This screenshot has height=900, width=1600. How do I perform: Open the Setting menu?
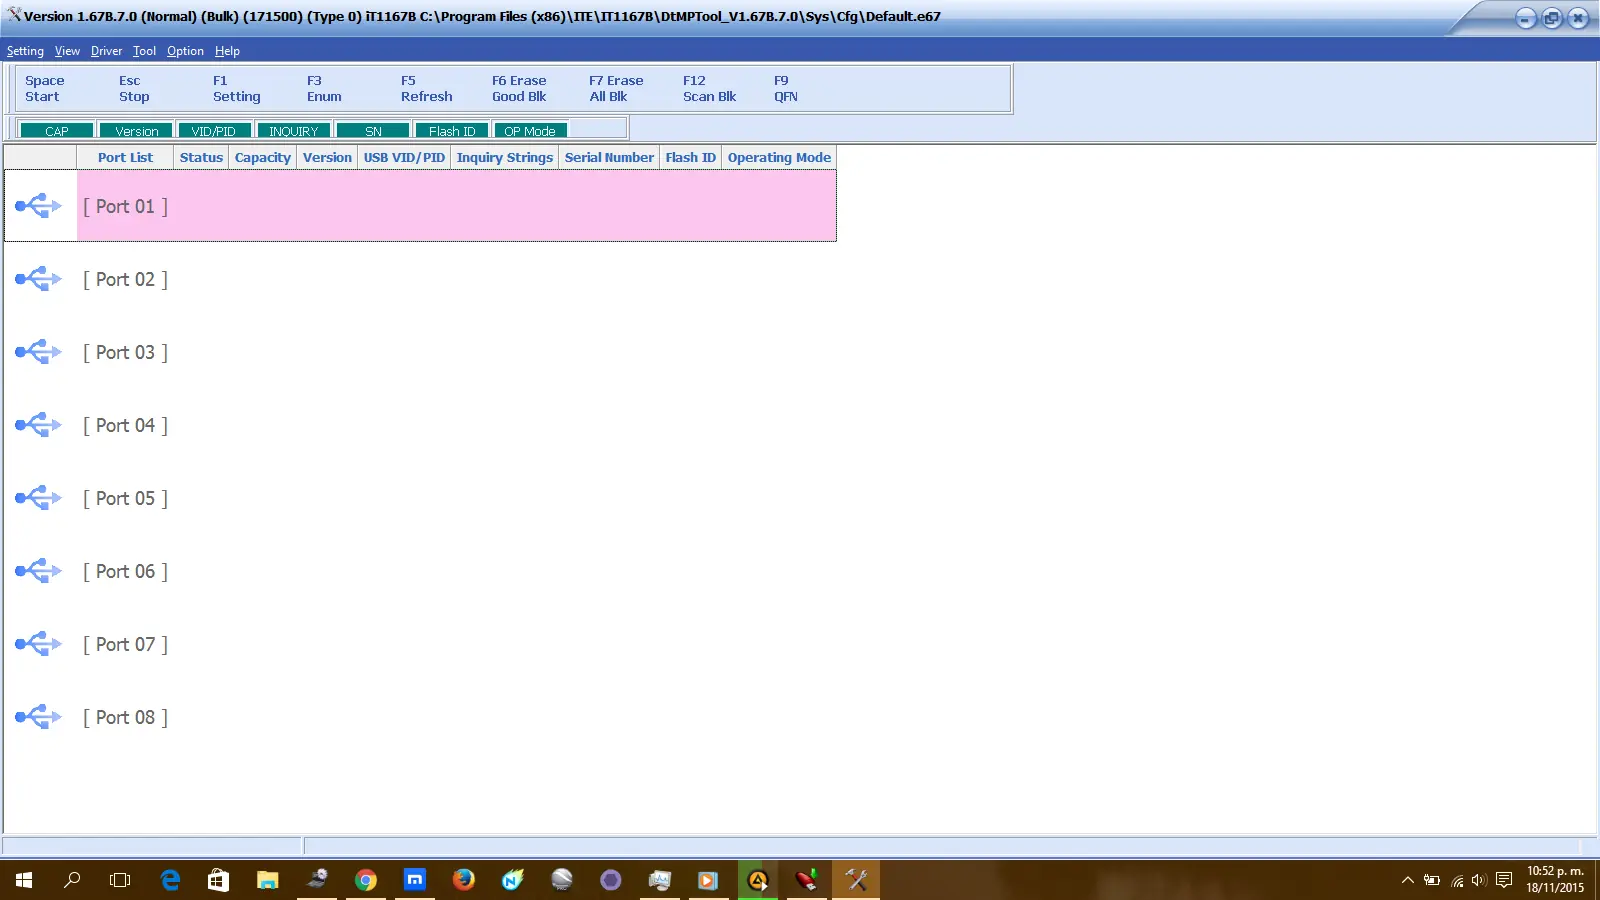click(x=25, y=51)
